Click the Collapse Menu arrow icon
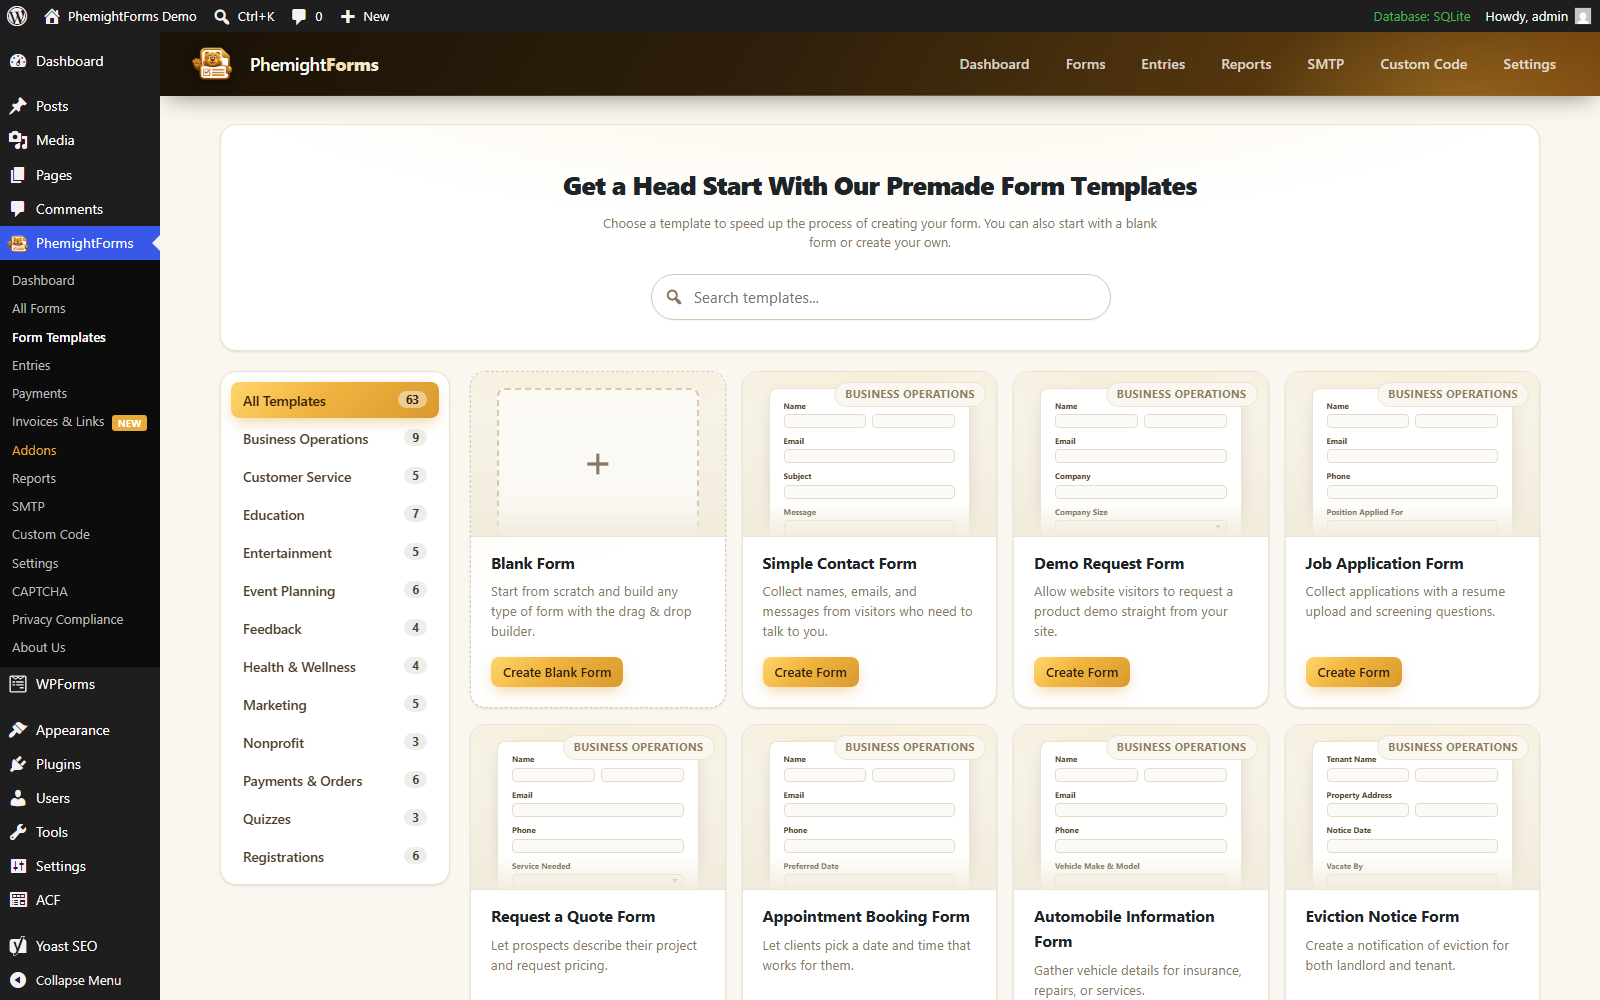 pyautogui.click(x=18, y=980)
